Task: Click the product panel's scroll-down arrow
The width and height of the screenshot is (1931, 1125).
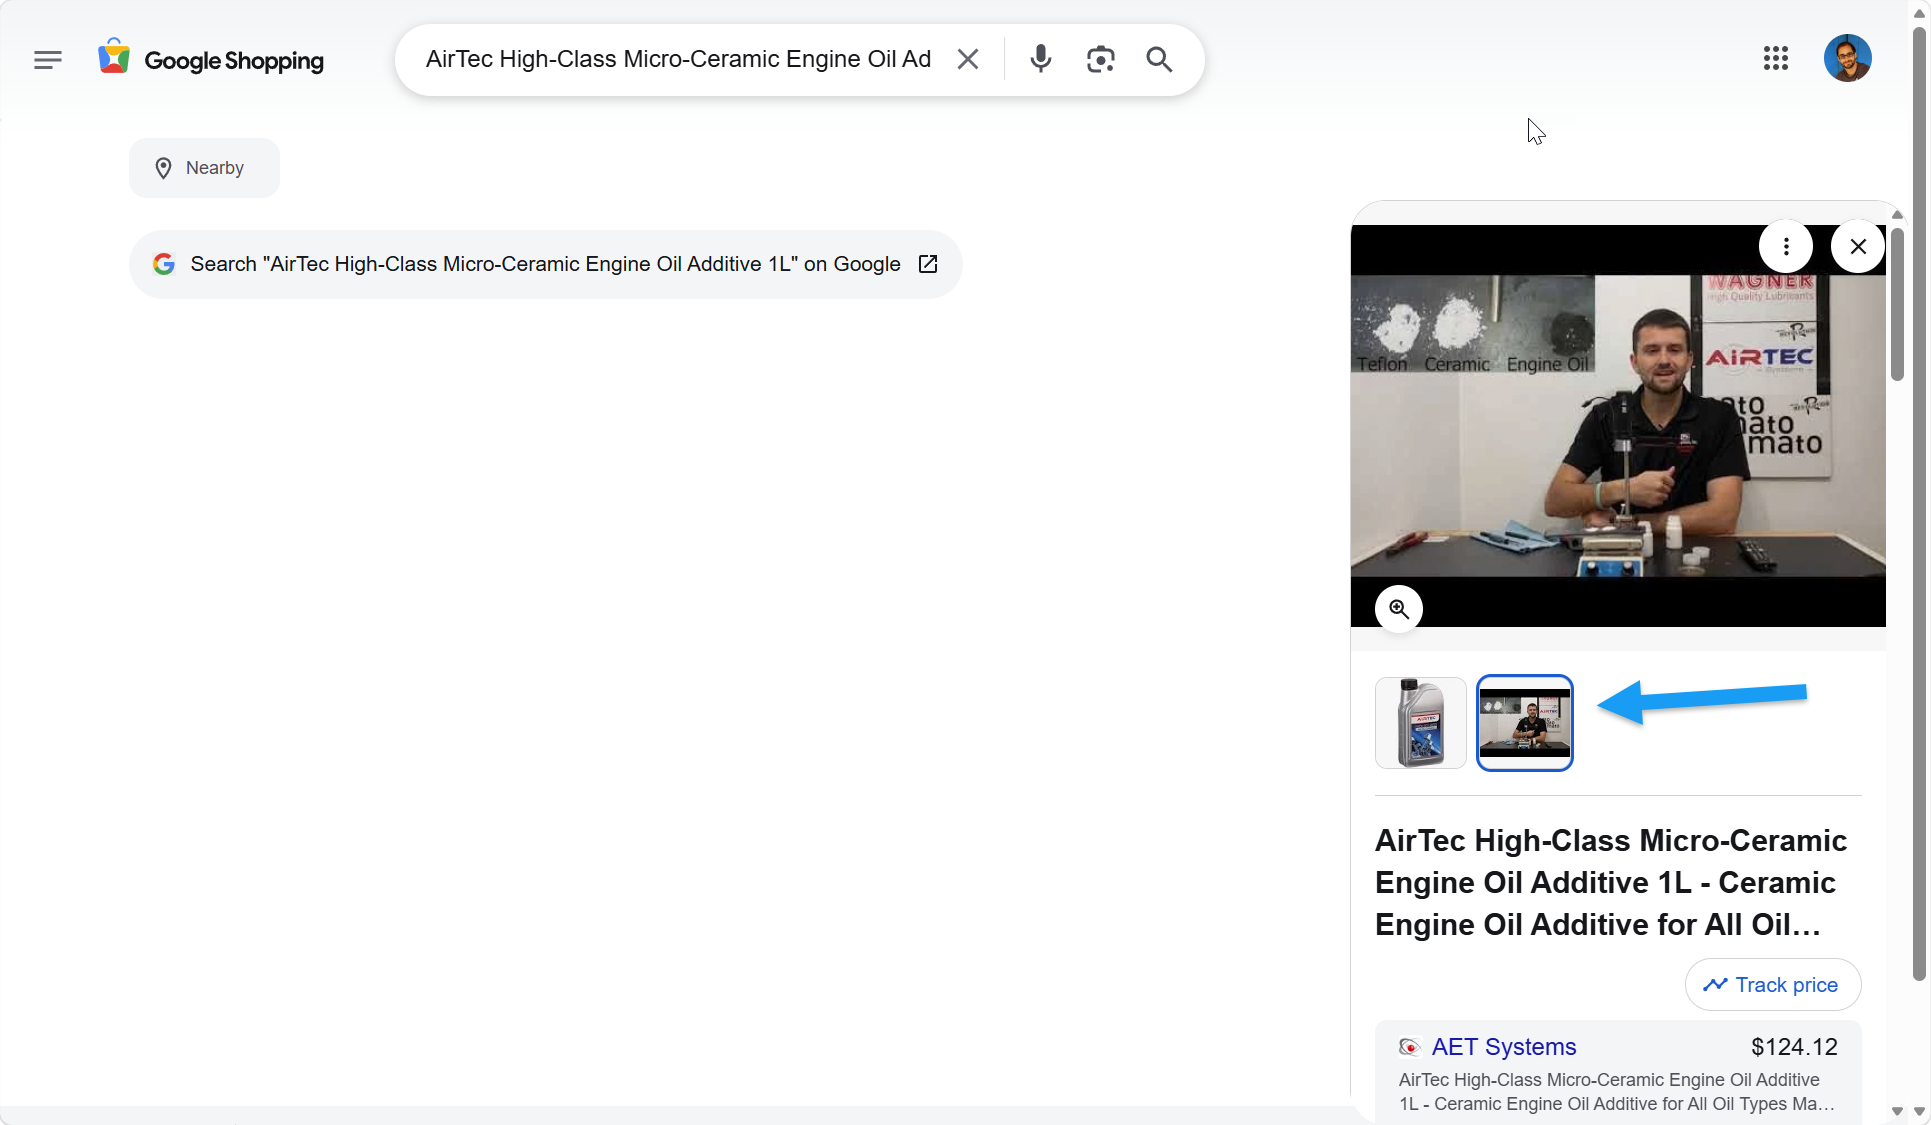Action: click(x=1896, y=1111)
